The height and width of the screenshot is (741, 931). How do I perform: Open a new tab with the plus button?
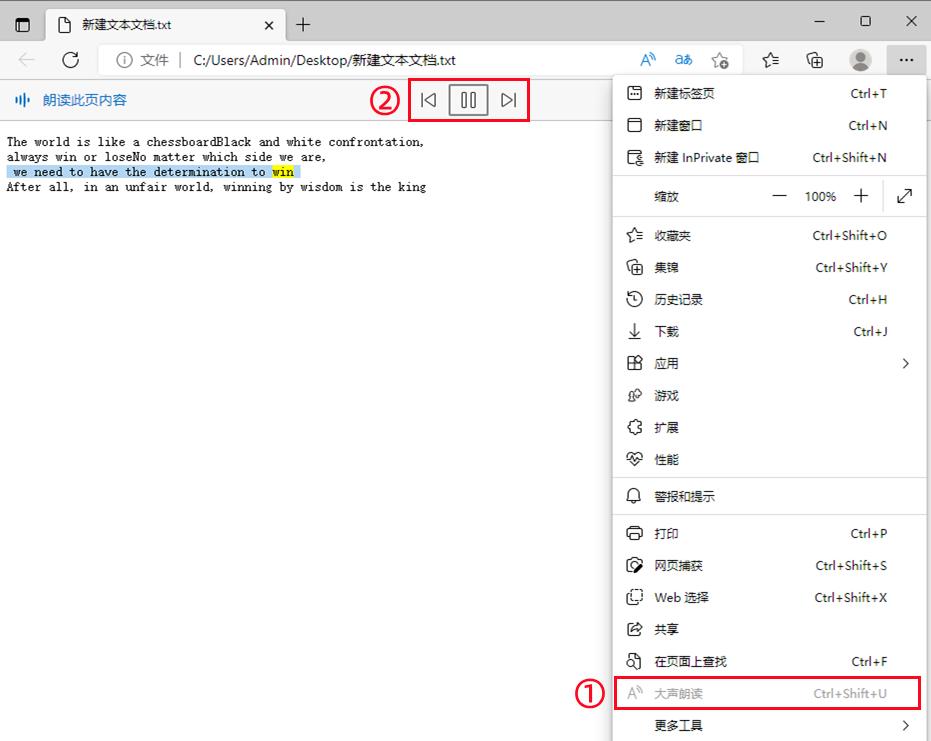[x=303, y=24]
